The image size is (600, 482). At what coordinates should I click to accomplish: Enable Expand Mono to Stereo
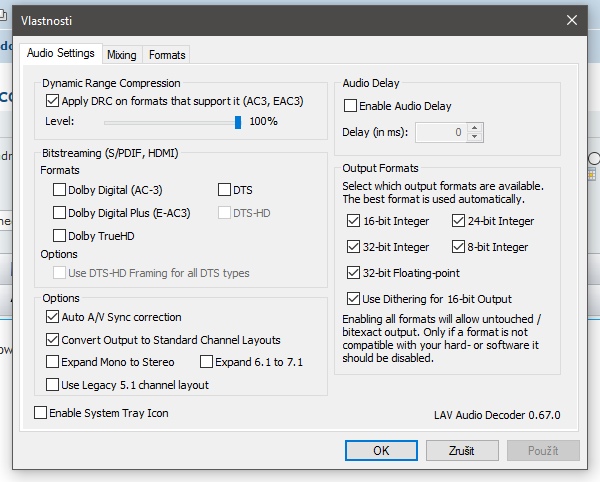pos(53,362)
